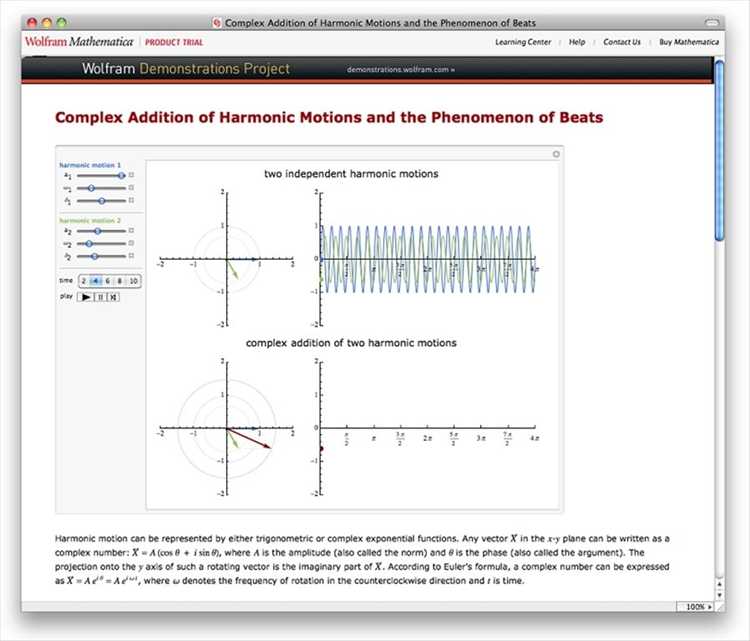
Task: Click the PRODUCT TRIAL label
Action: [174, 42]
